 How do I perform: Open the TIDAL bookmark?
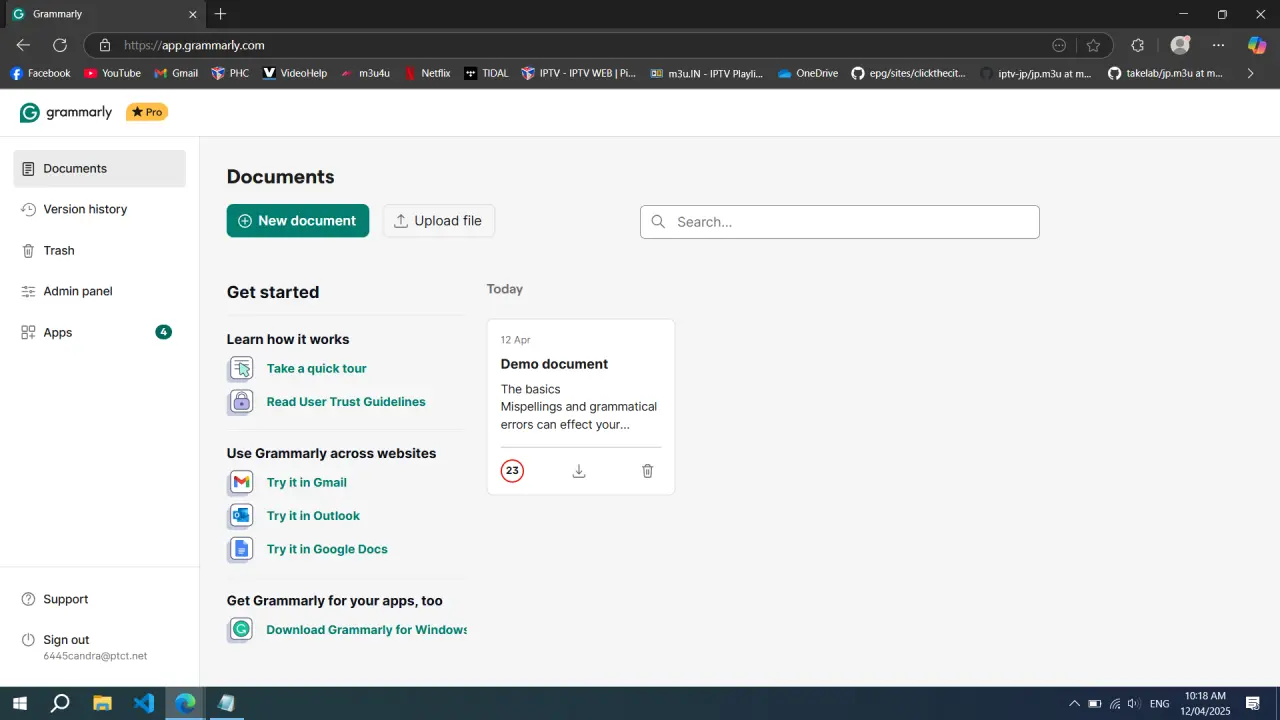pyautogui.click(x=487, y=73)
